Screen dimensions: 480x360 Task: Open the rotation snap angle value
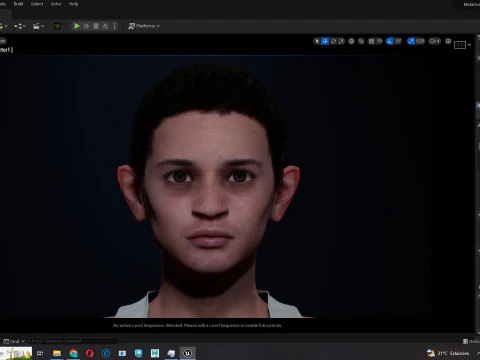(398, 41)
